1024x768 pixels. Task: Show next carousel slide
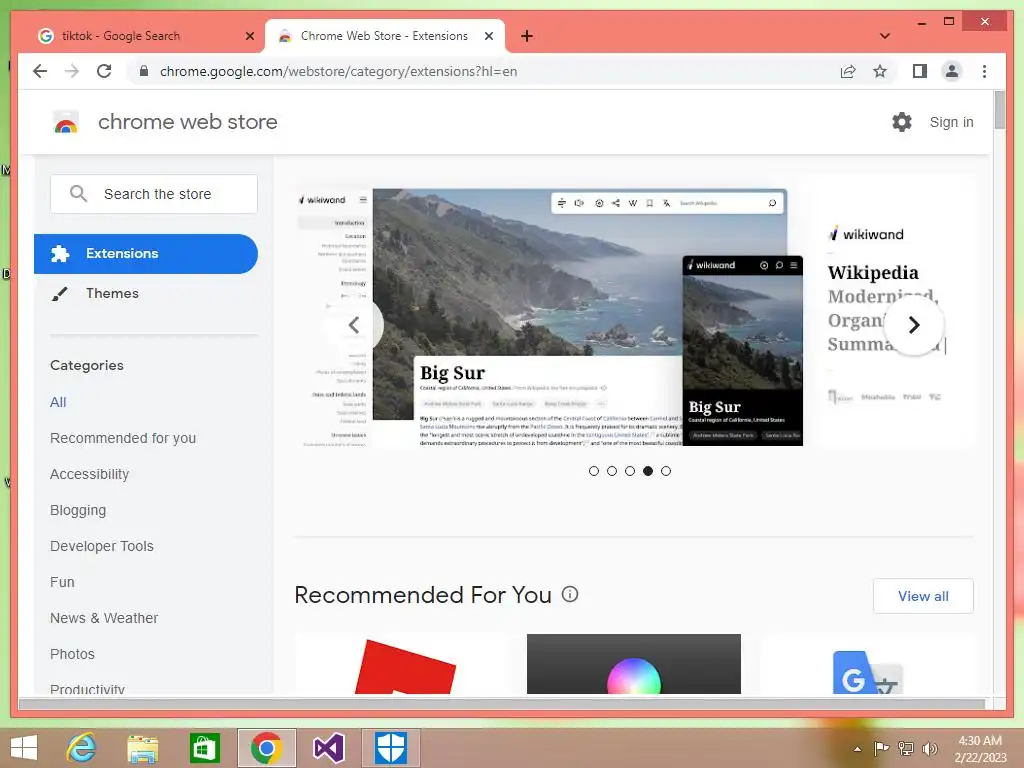[914, 325]
